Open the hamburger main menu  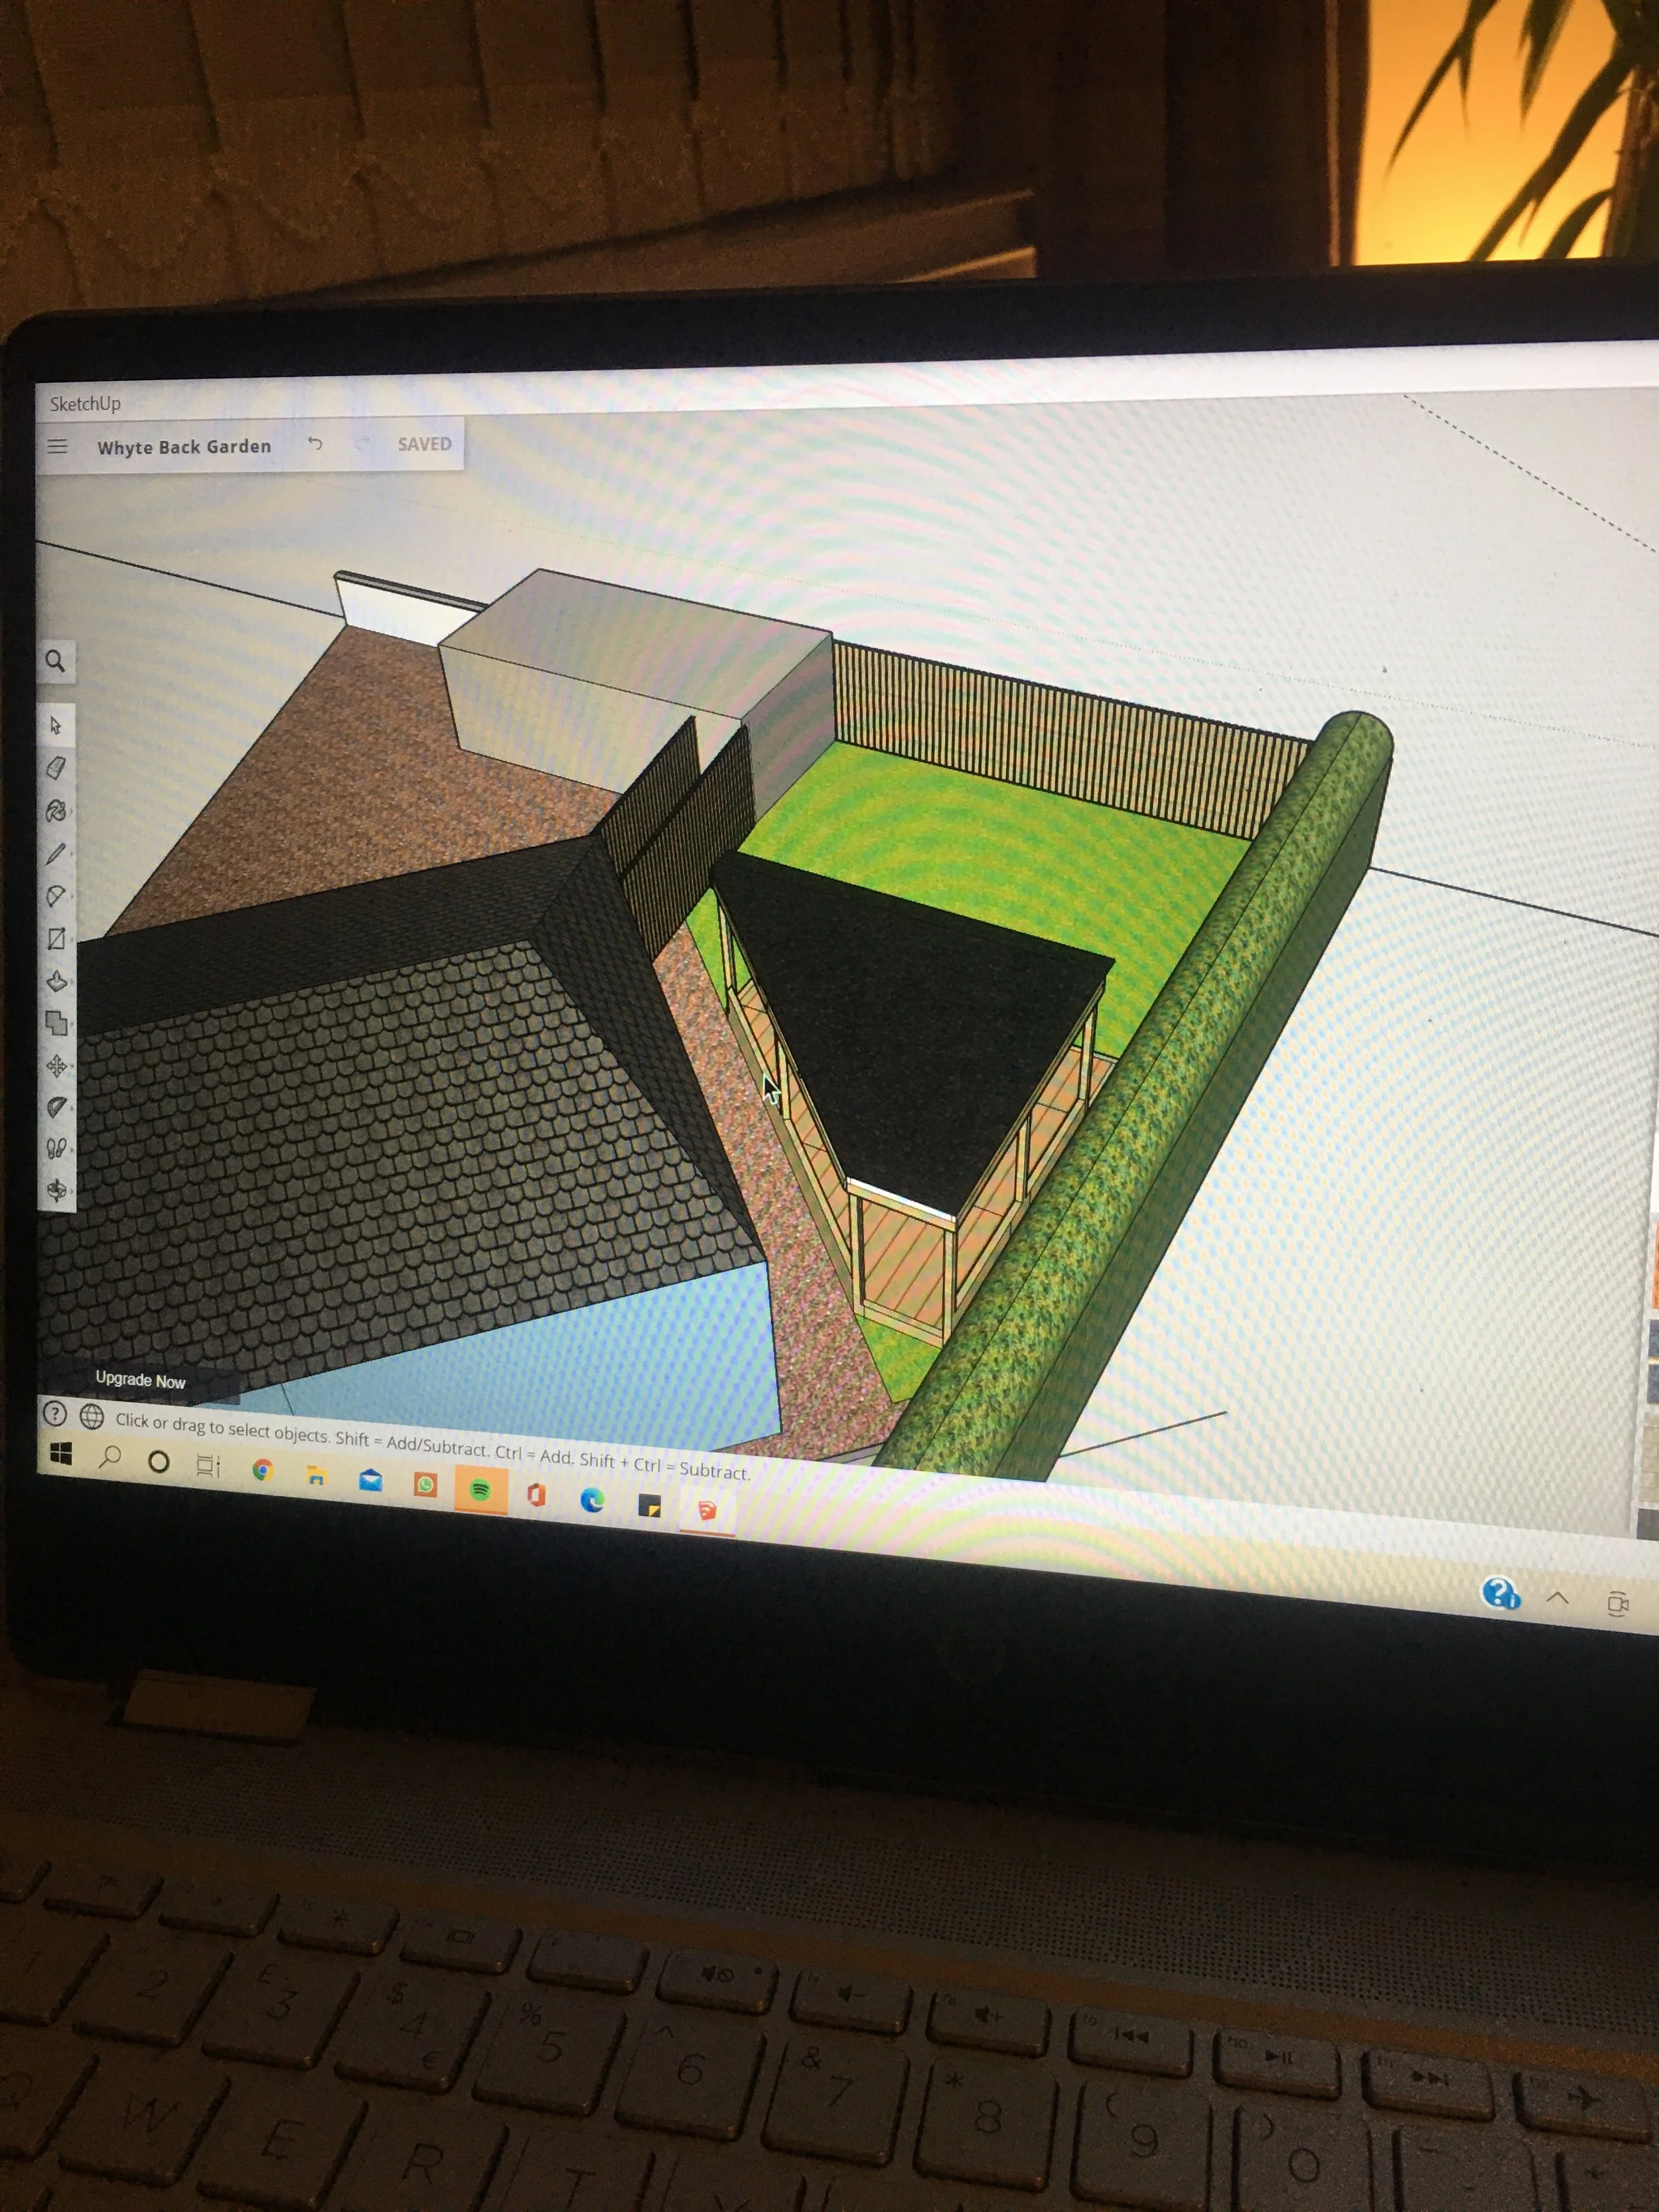(x=58, y=446)
